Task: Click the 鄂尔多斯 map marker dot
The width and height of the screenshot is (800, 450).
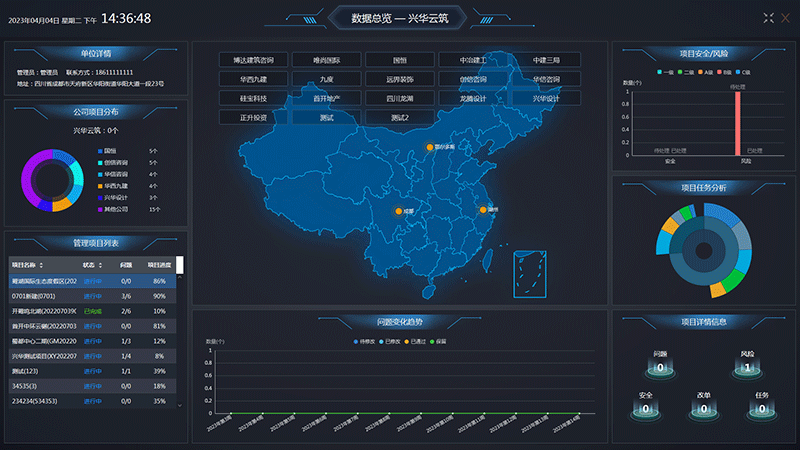Action: (430, 147)
